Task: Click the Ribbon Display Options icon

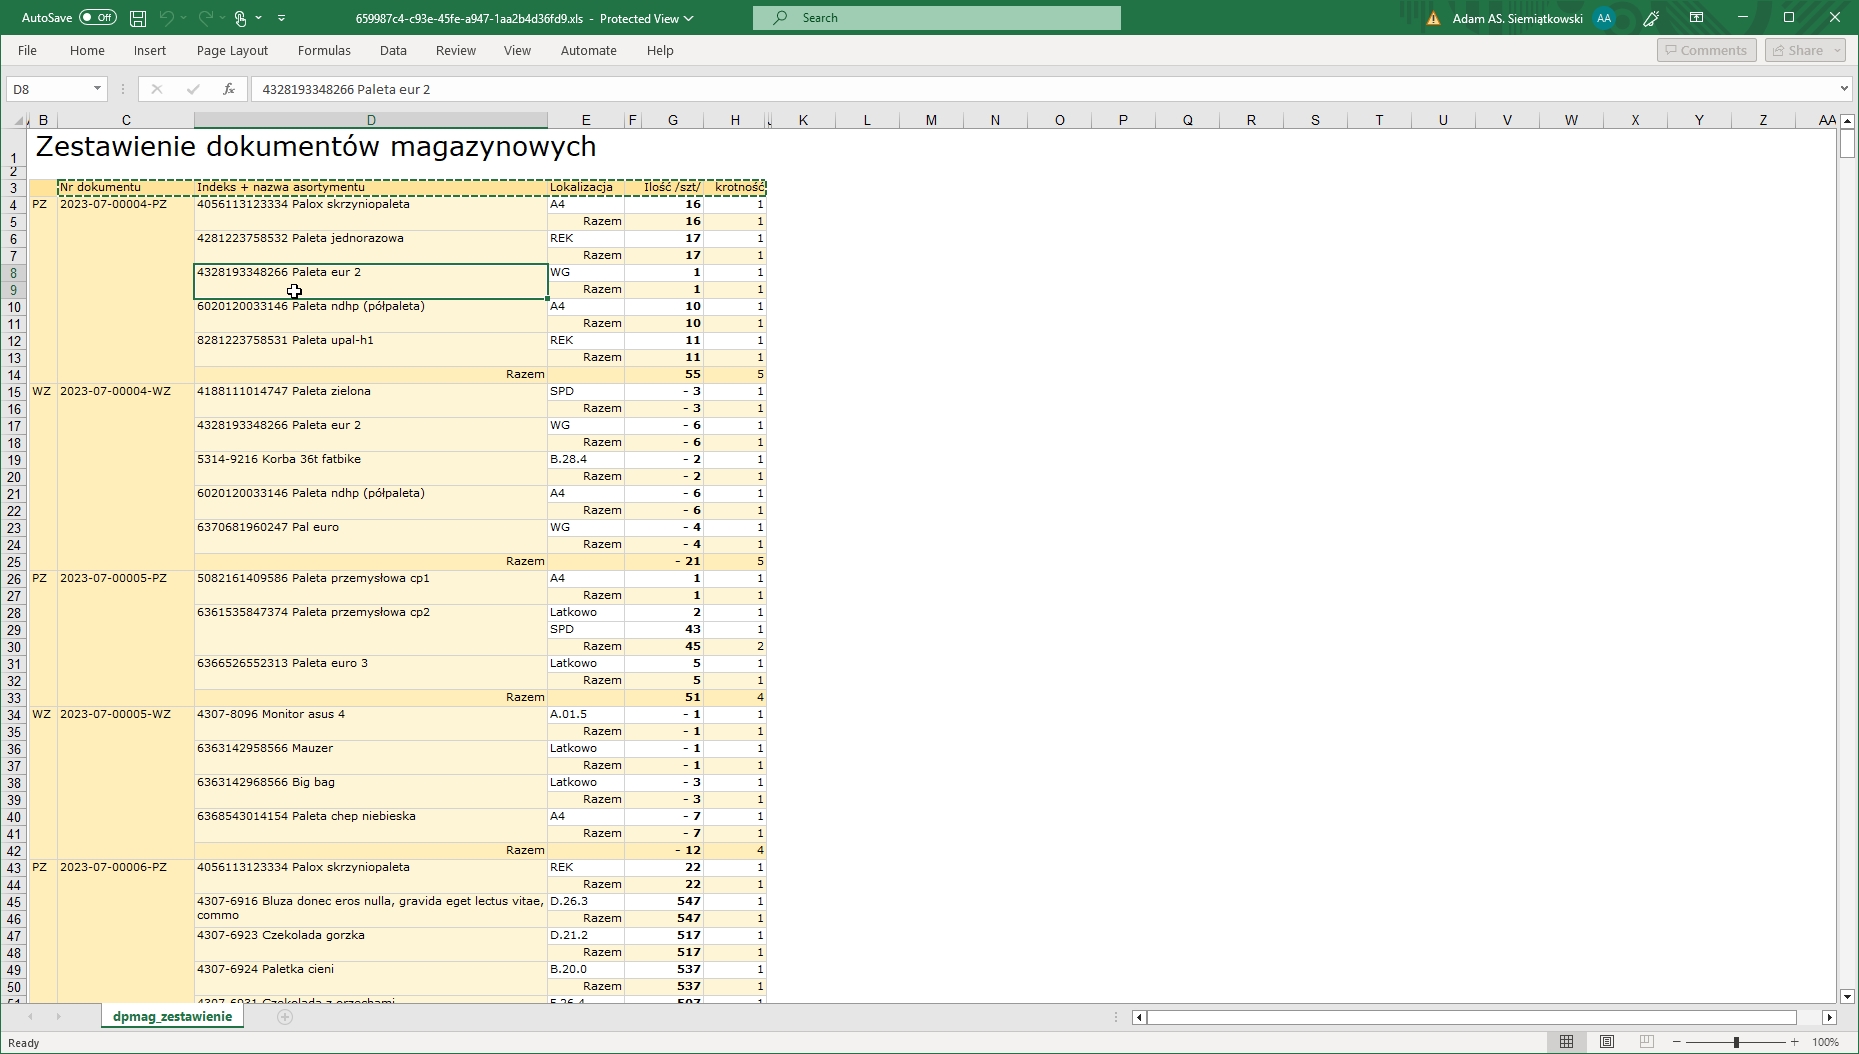Action: click(x=1697, y=18)
